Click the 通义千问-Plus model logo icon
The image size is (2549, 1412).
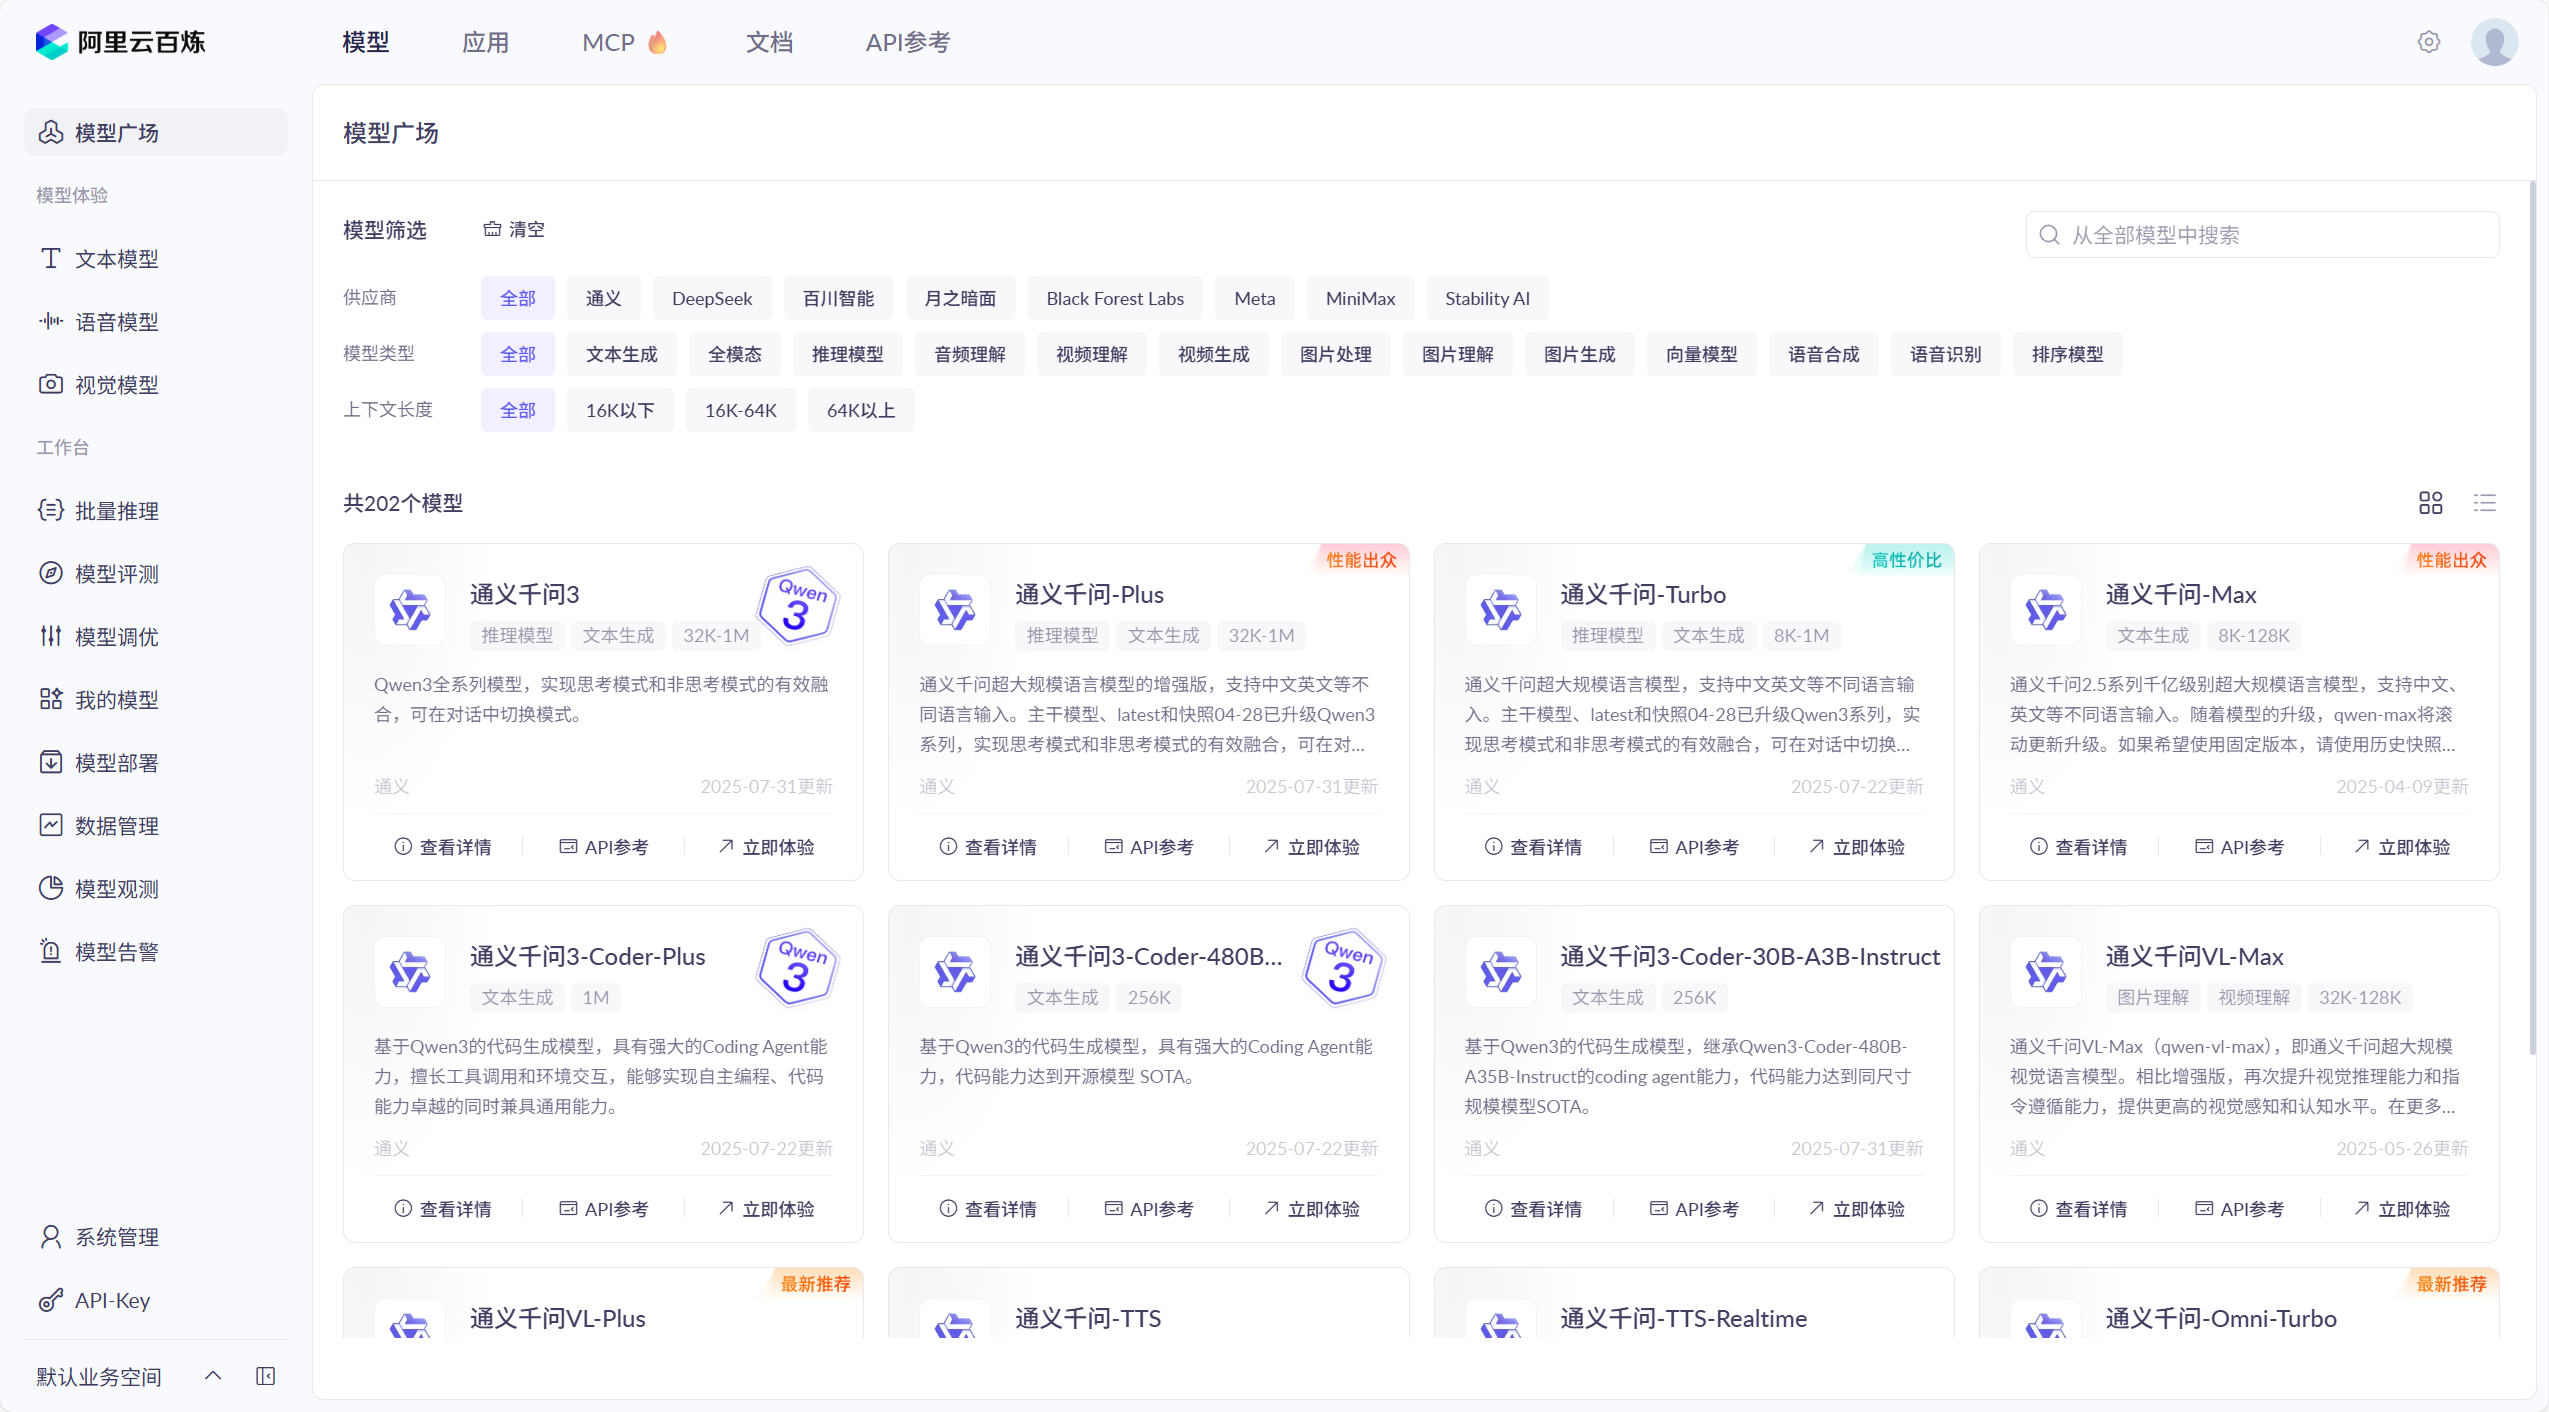tap(954, 609)
